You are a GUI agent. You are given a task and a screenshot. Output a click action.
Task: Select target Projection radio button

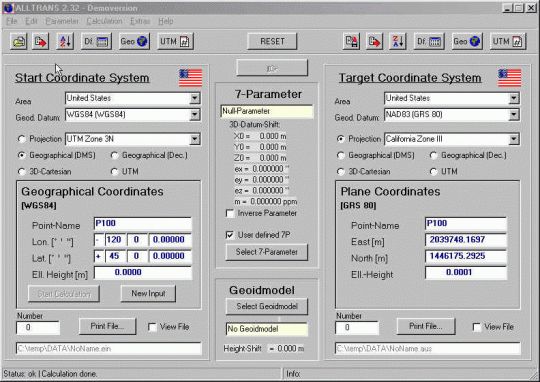tap(341, 139)
